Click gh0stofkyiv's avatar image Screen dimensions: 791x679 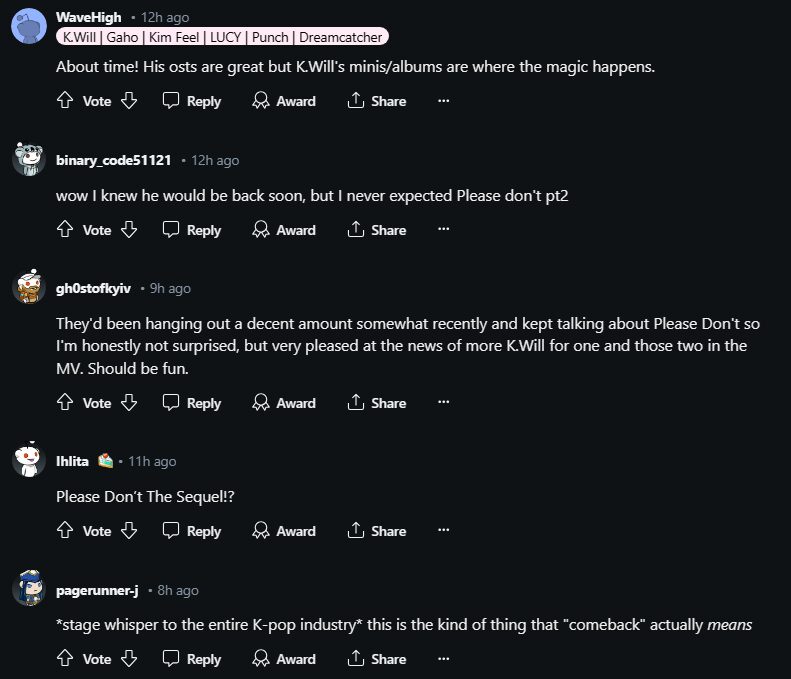(x=28, y=287)
